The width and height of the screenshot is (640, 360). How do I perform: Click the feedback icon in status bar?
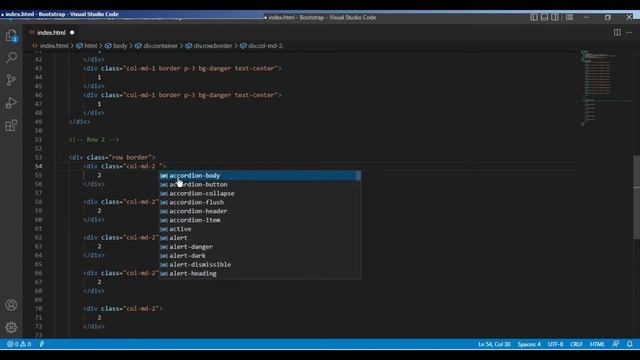[616, 344]
